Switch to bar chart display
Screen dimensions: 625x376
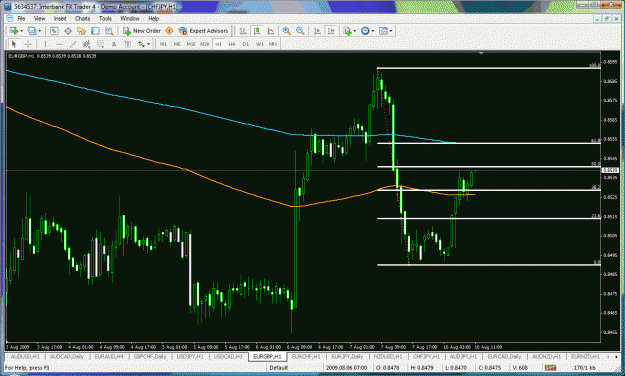point(243,31)
